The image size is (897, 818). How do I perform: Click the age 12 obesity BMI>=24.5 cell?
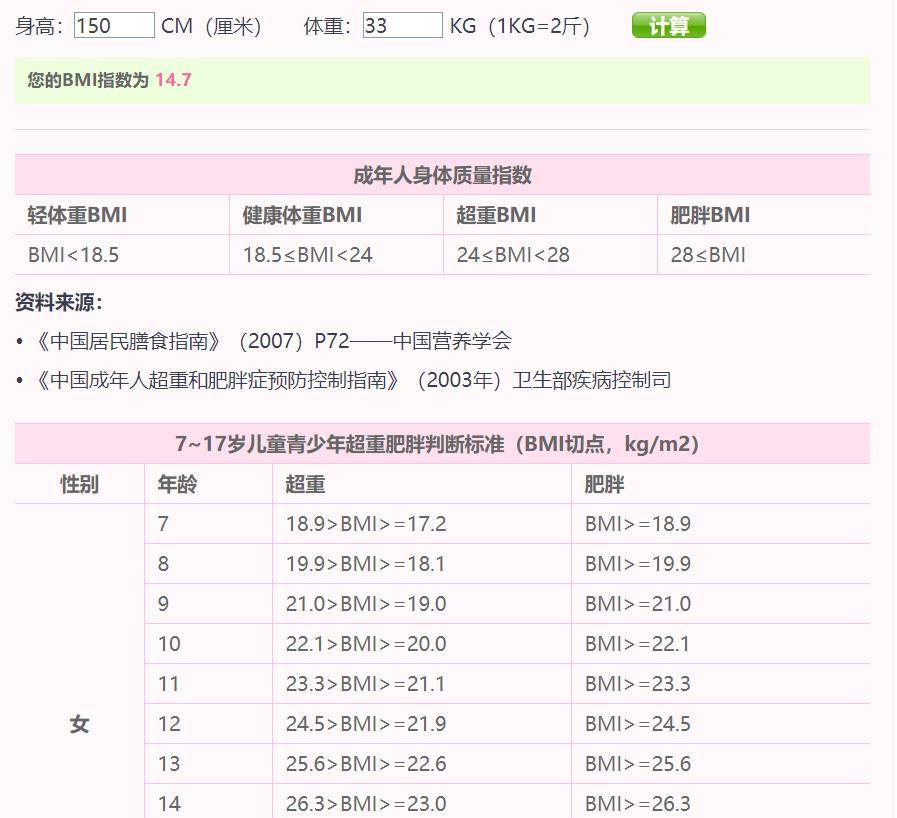tap(721, 724)
